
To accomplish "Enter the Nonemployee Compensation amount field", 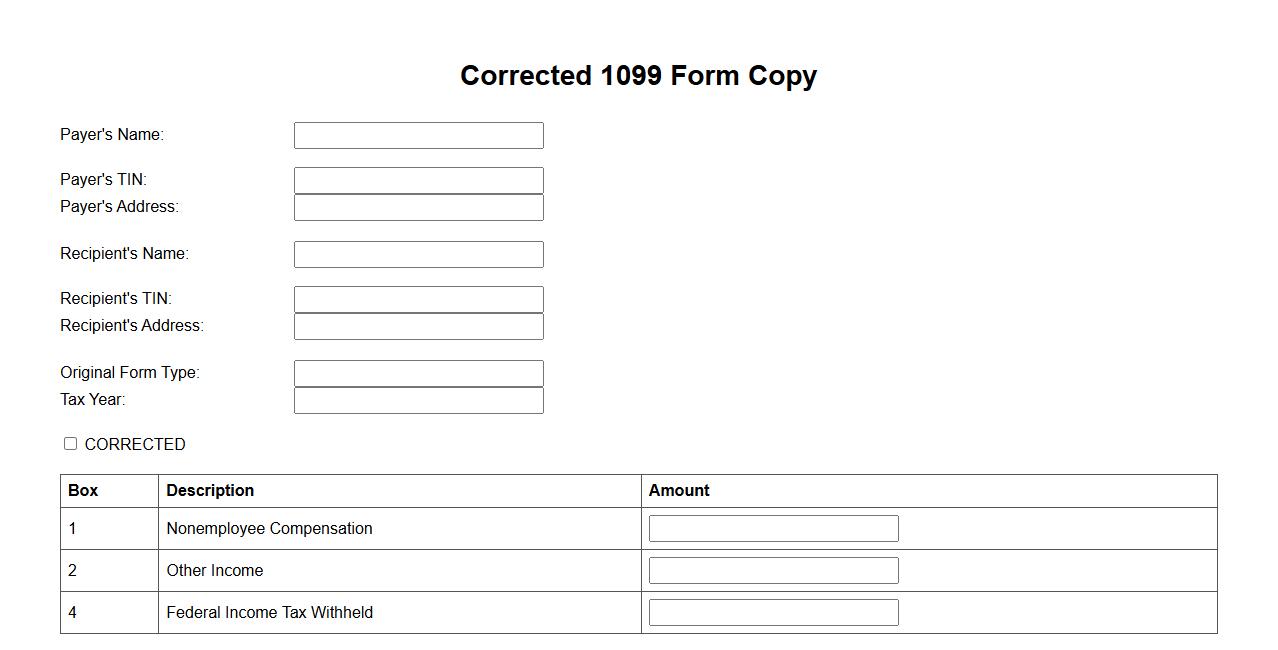I will point(773,528).
